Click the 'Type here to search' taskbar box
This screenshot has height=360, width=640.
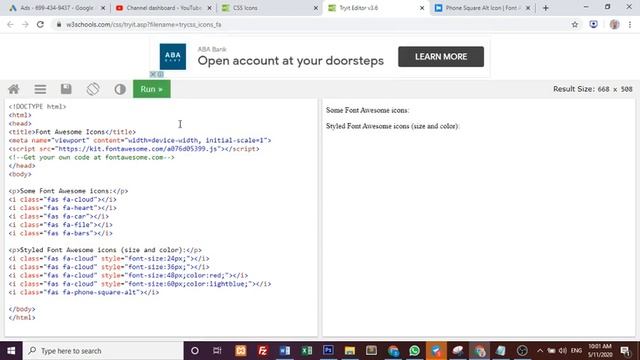pyautogui.click(x=103, y=351)
